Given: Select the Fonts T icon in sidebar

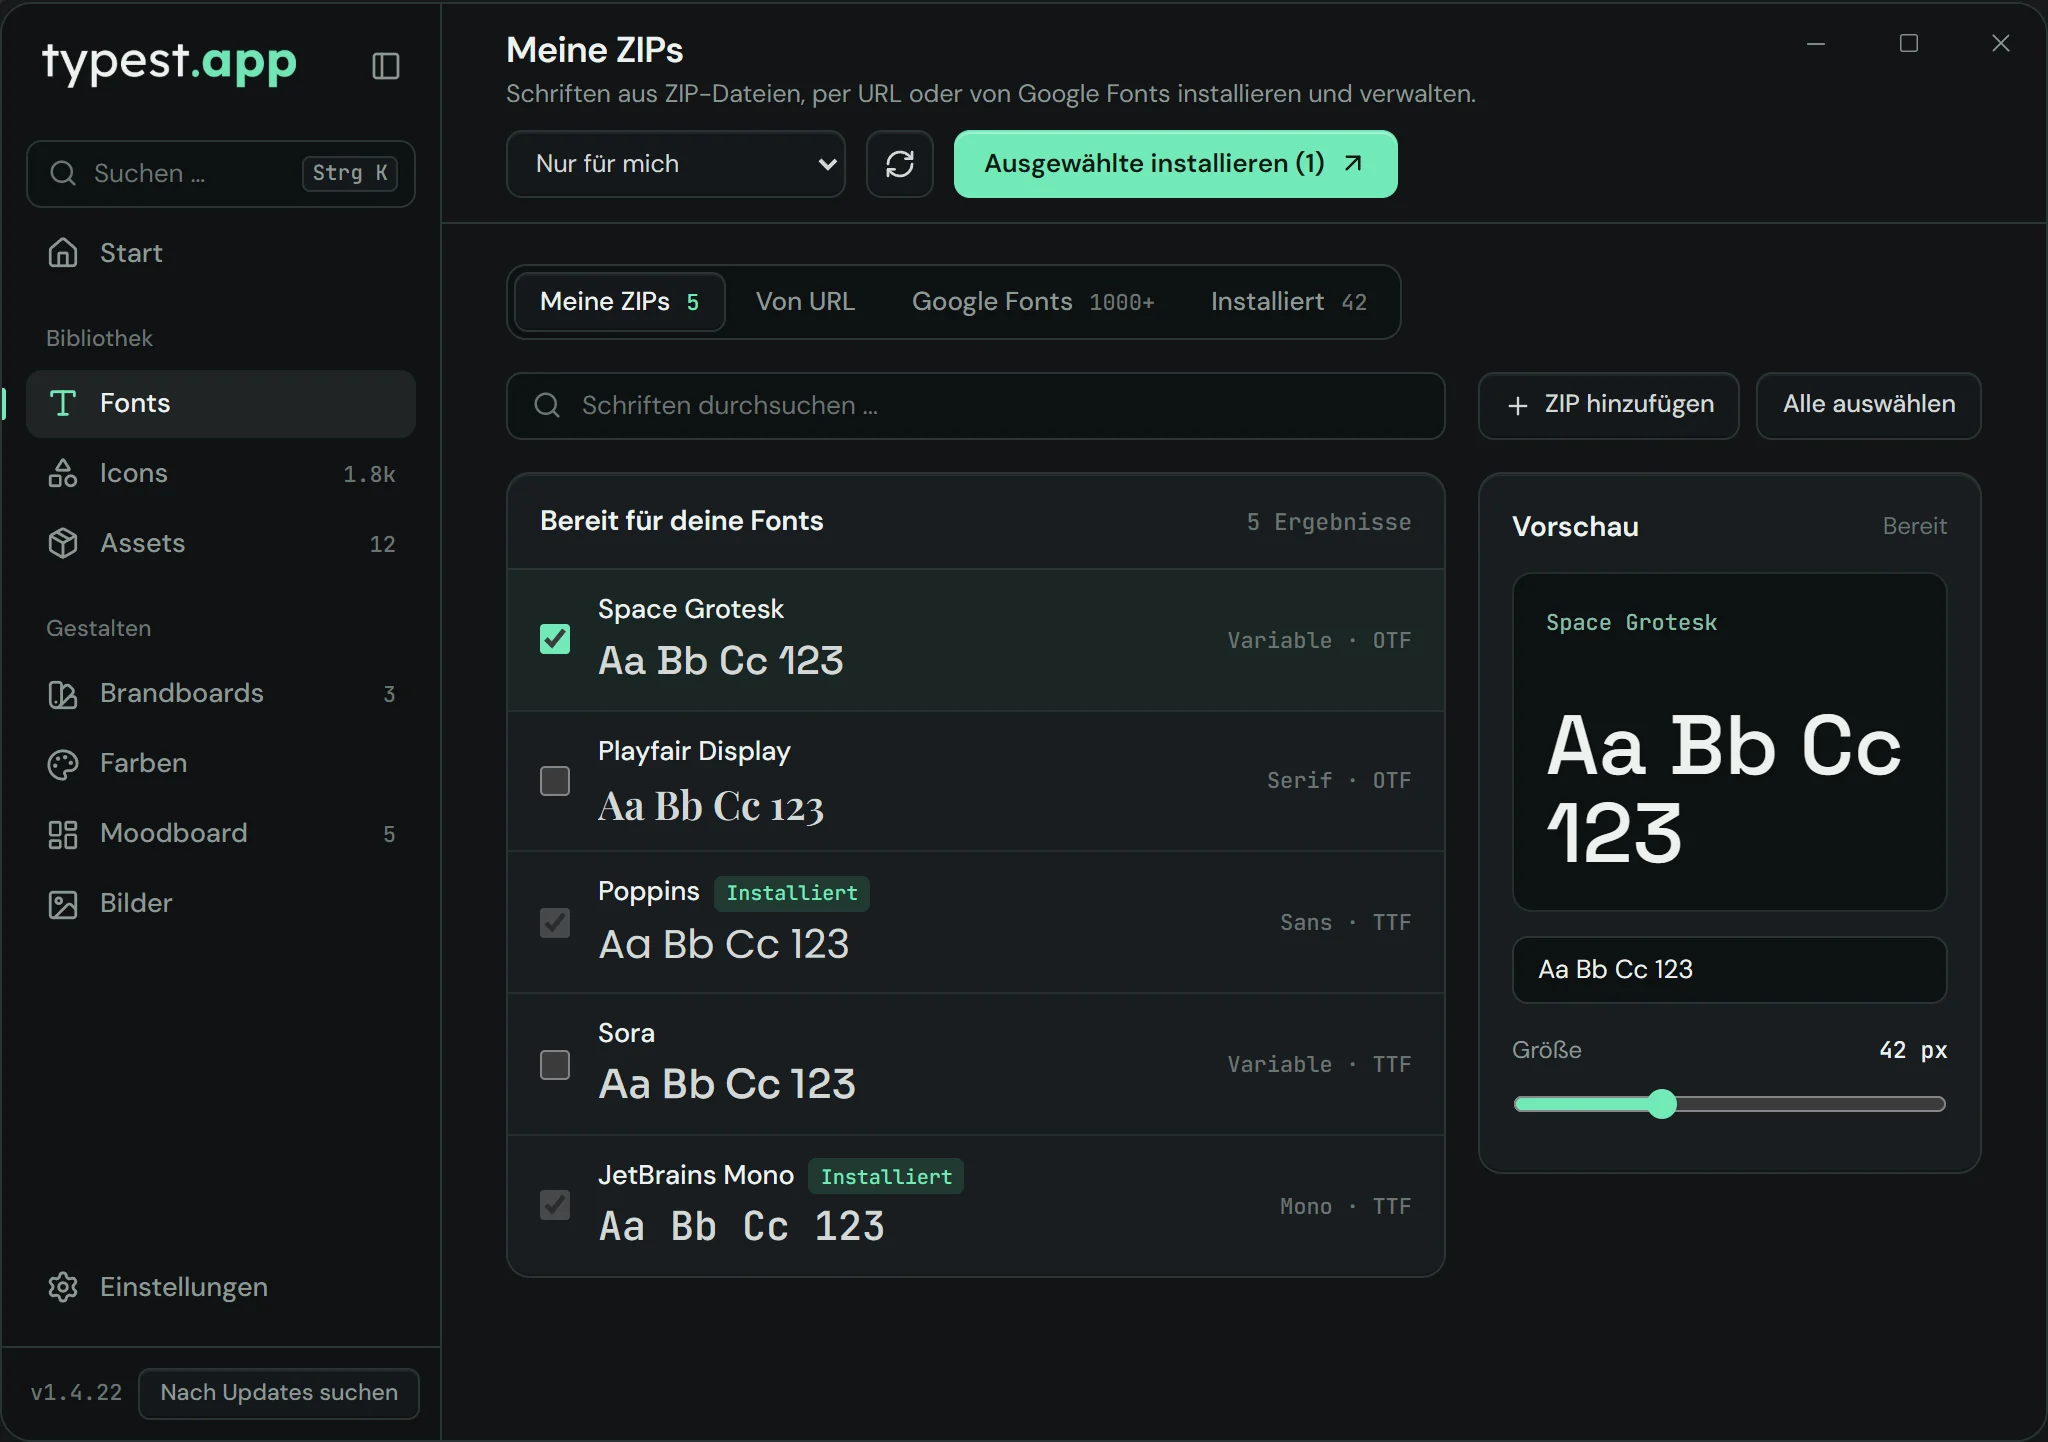Looking at the screenshot, I should [x=63, y=403].
